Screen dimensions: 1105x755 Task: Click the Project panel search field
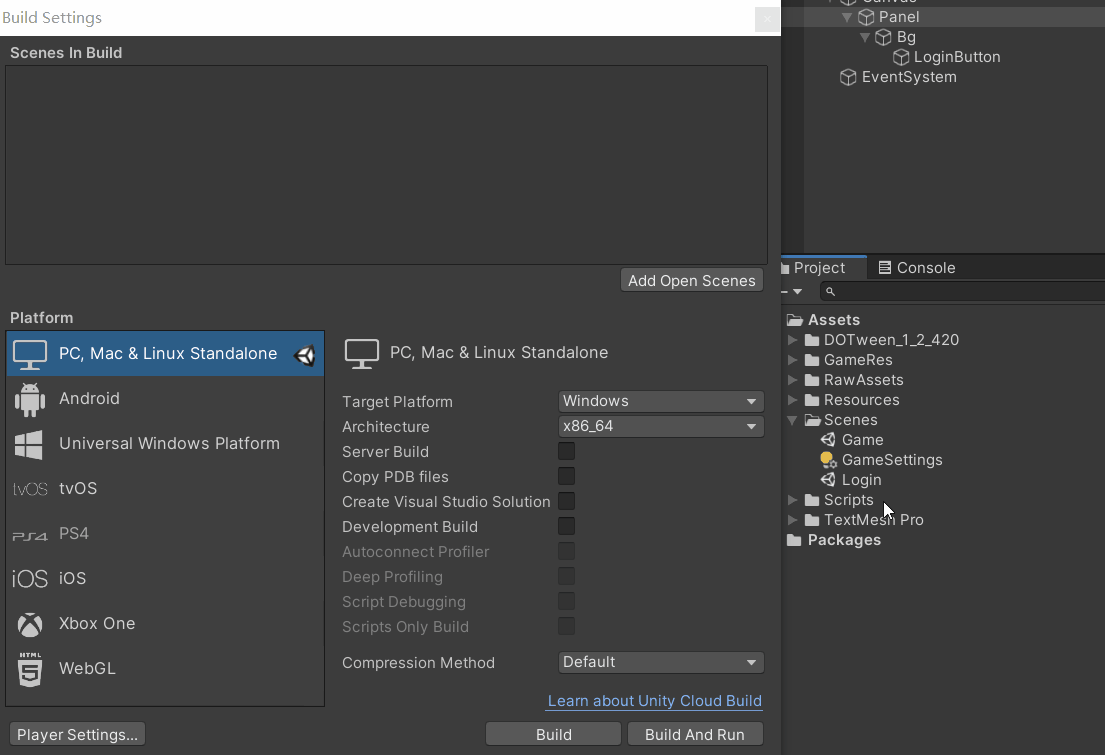click(x=963, y=291)
